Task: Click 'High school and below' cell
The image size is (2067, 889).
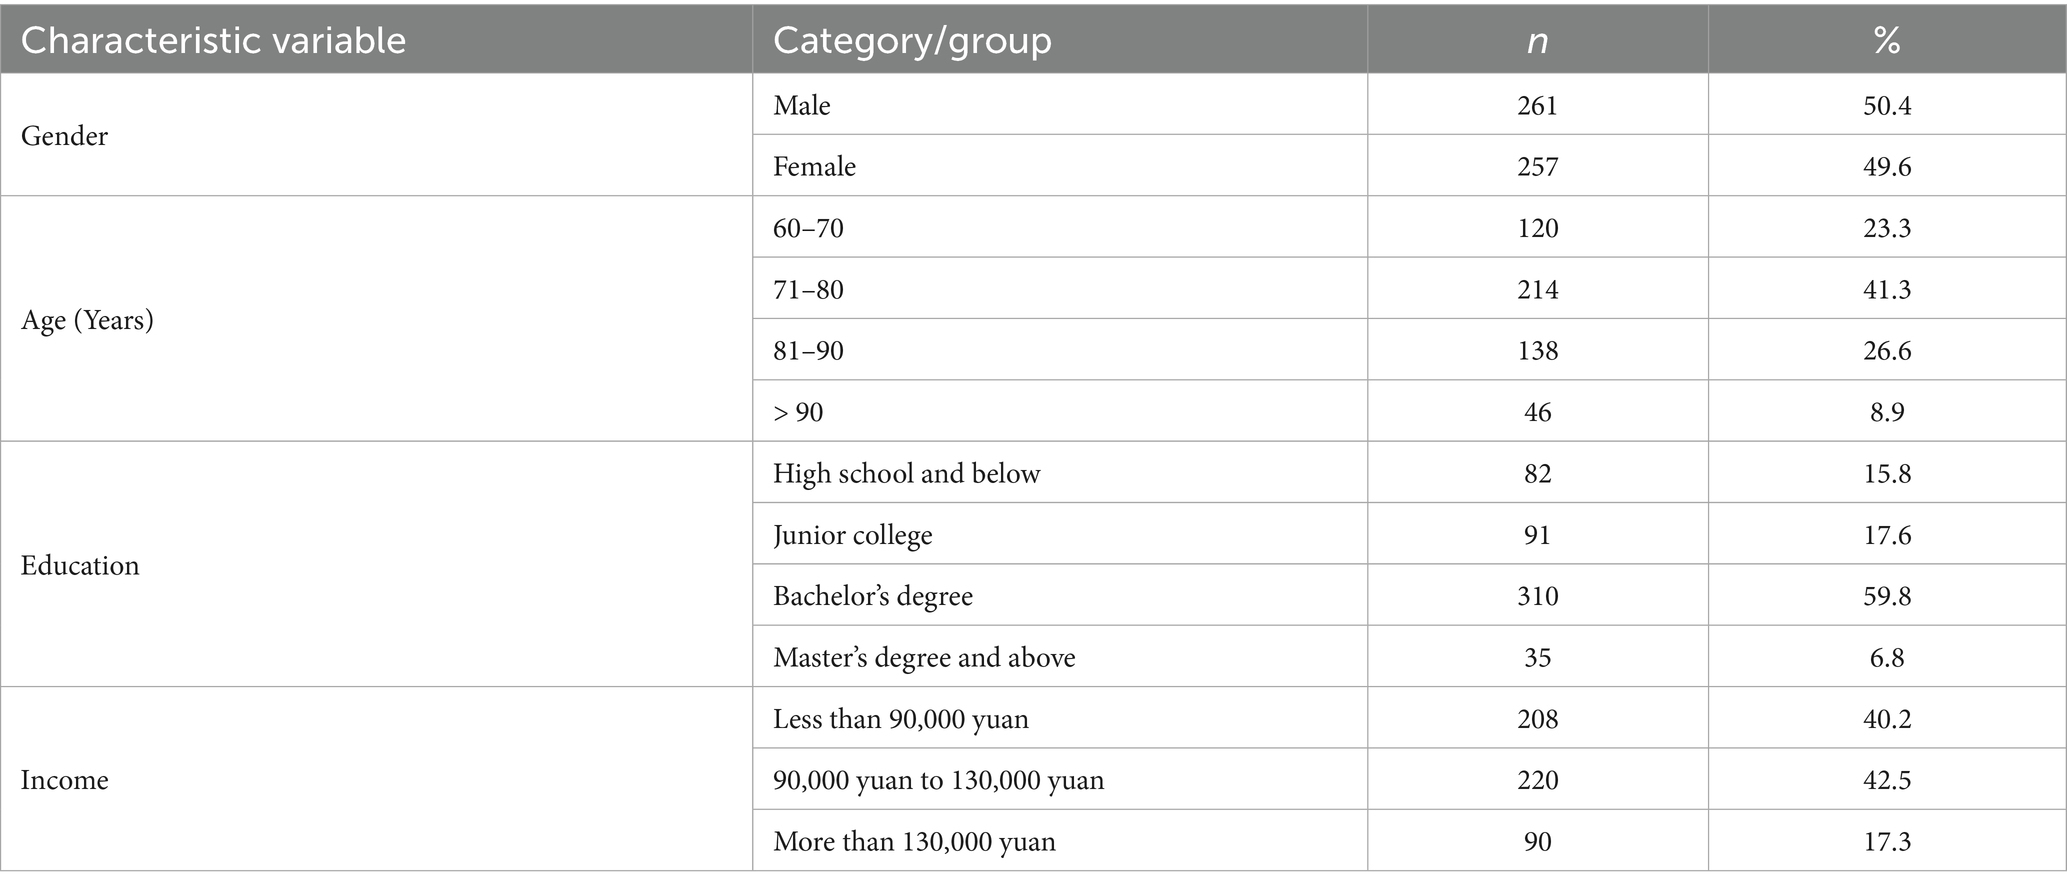Action: pyautogui.click(x=906, y=473)
